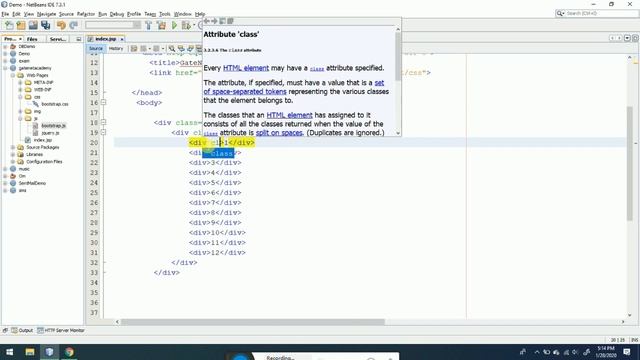Show hidden system tray icons
This screenshot has height=360, width=640.
[536, 352]
